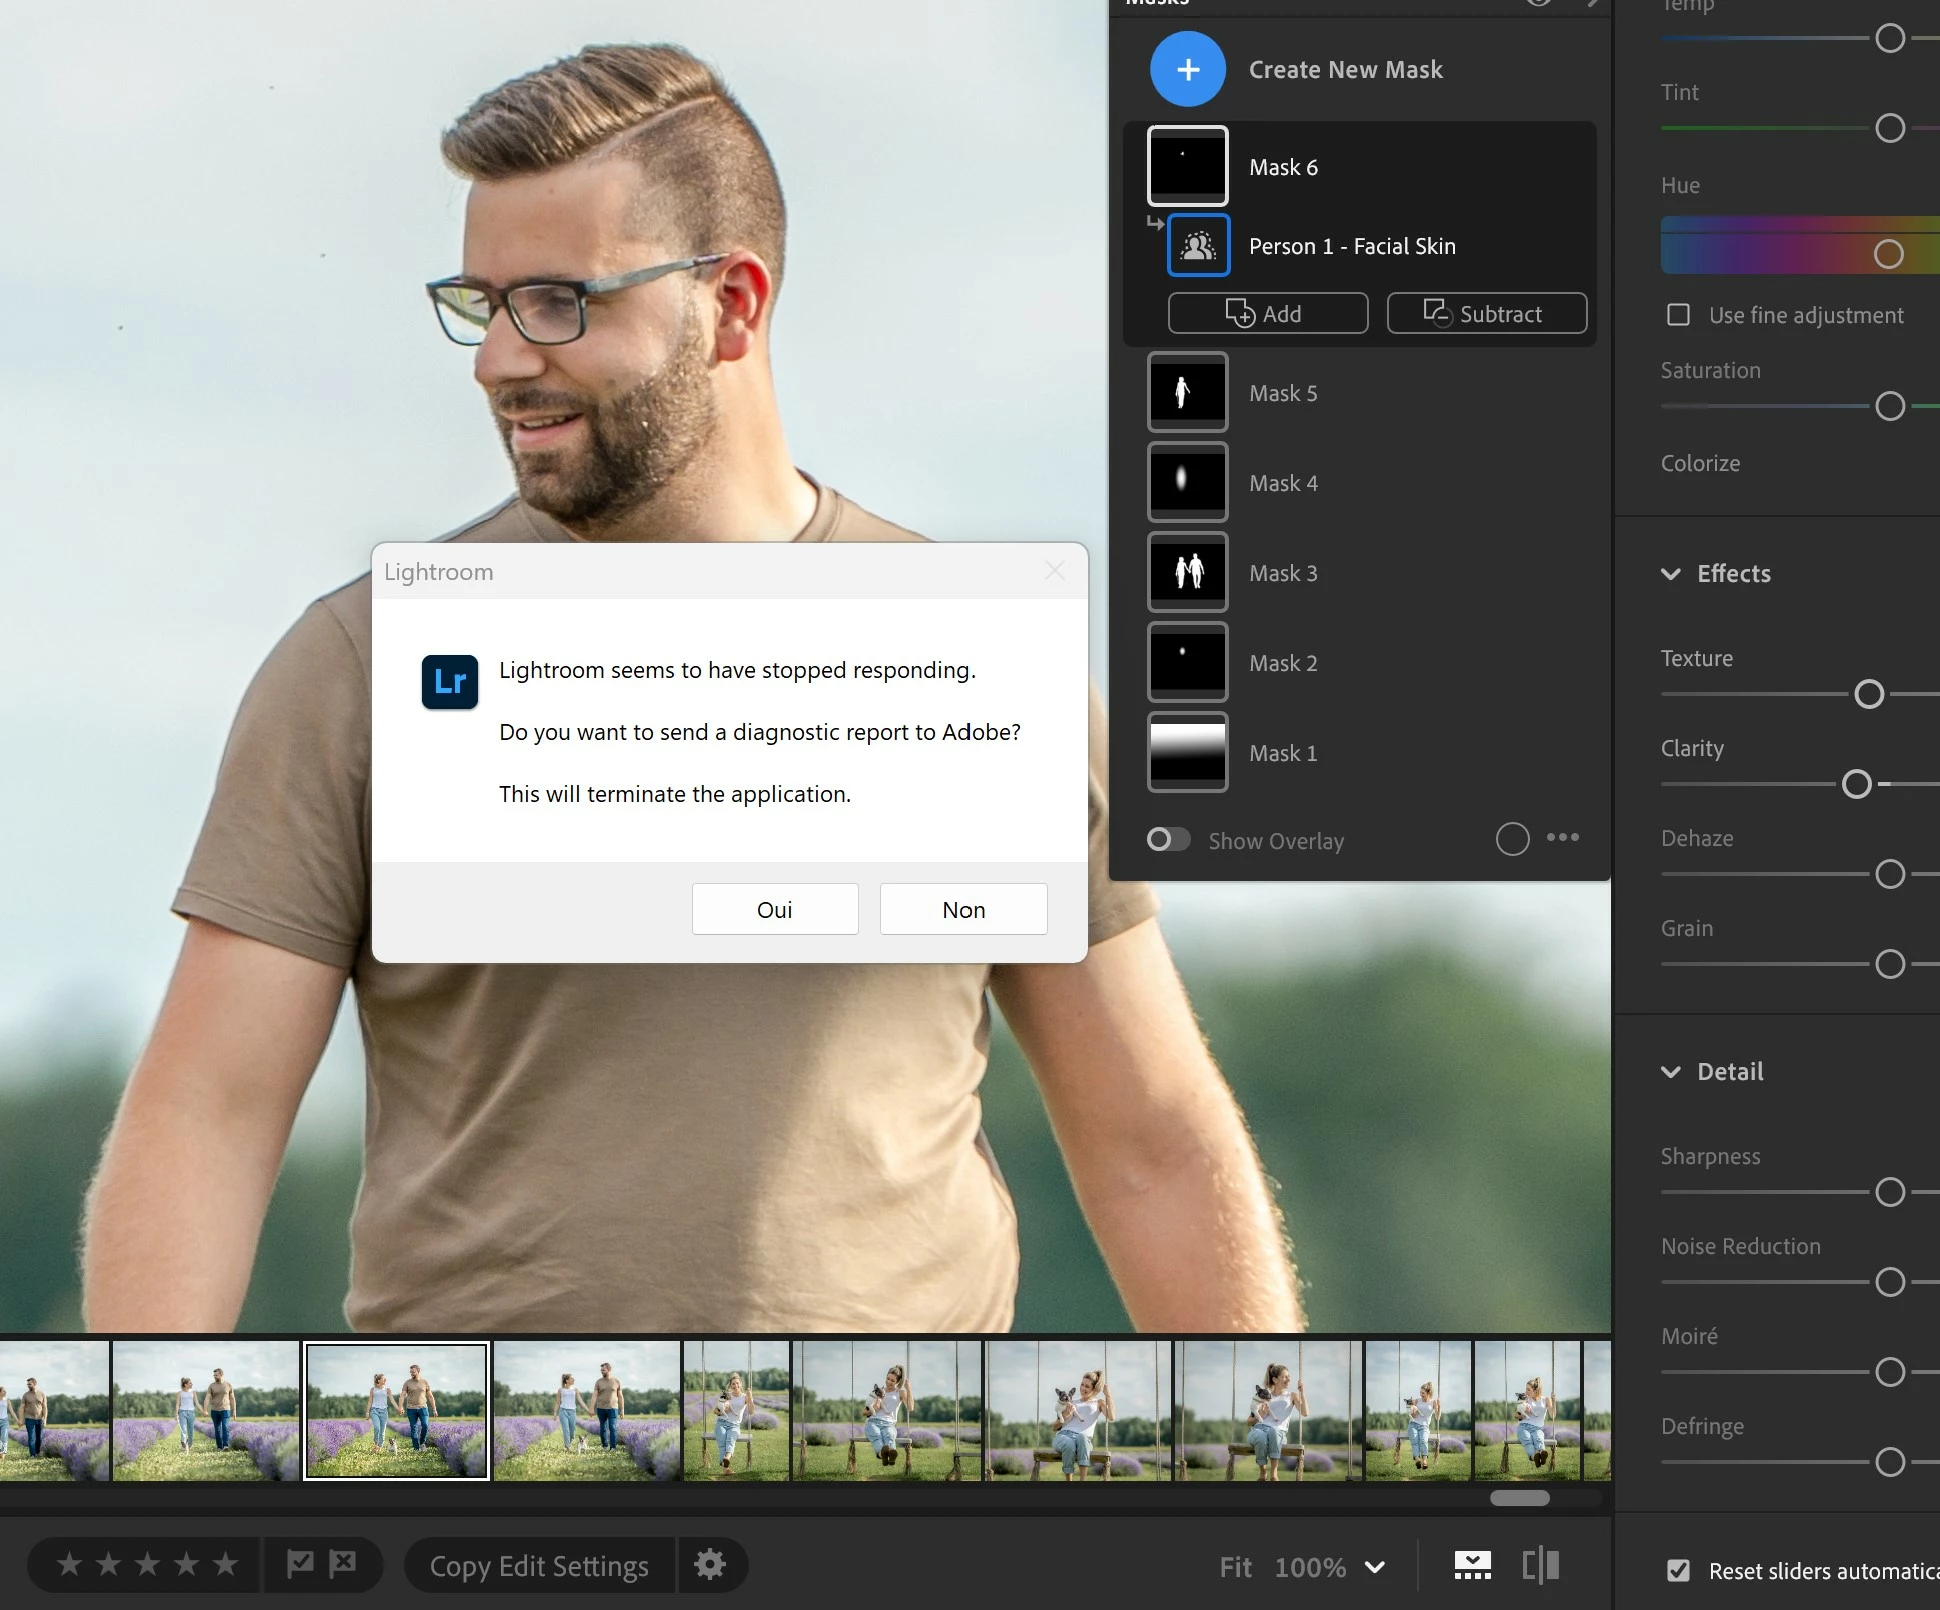This screenshot has height=1610, width=1940.
Task: Enable Use fine adjustment checkbox
Action: (x=1678, y=315)
